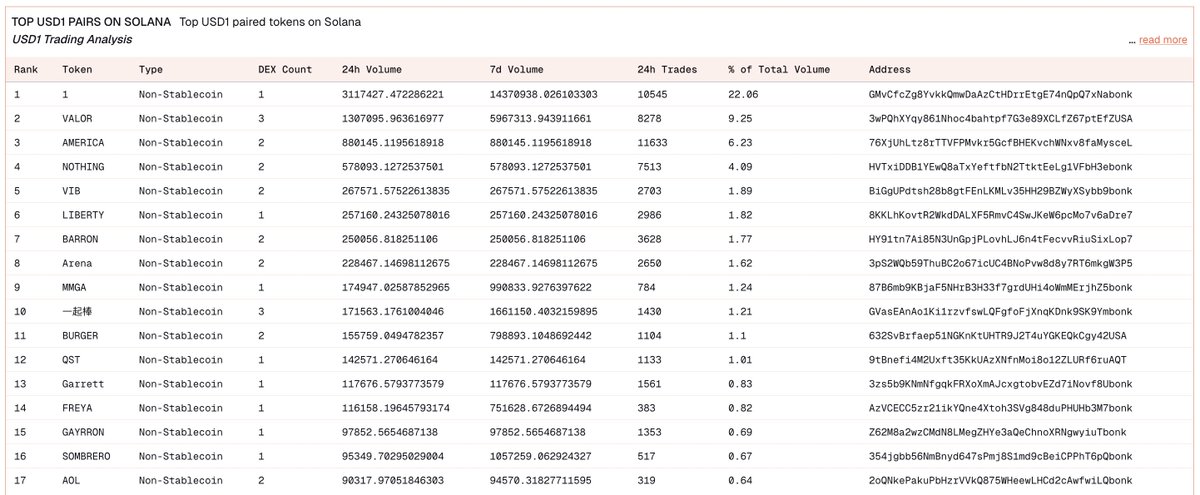Click 24h volume 3117427.472286221

394,94
